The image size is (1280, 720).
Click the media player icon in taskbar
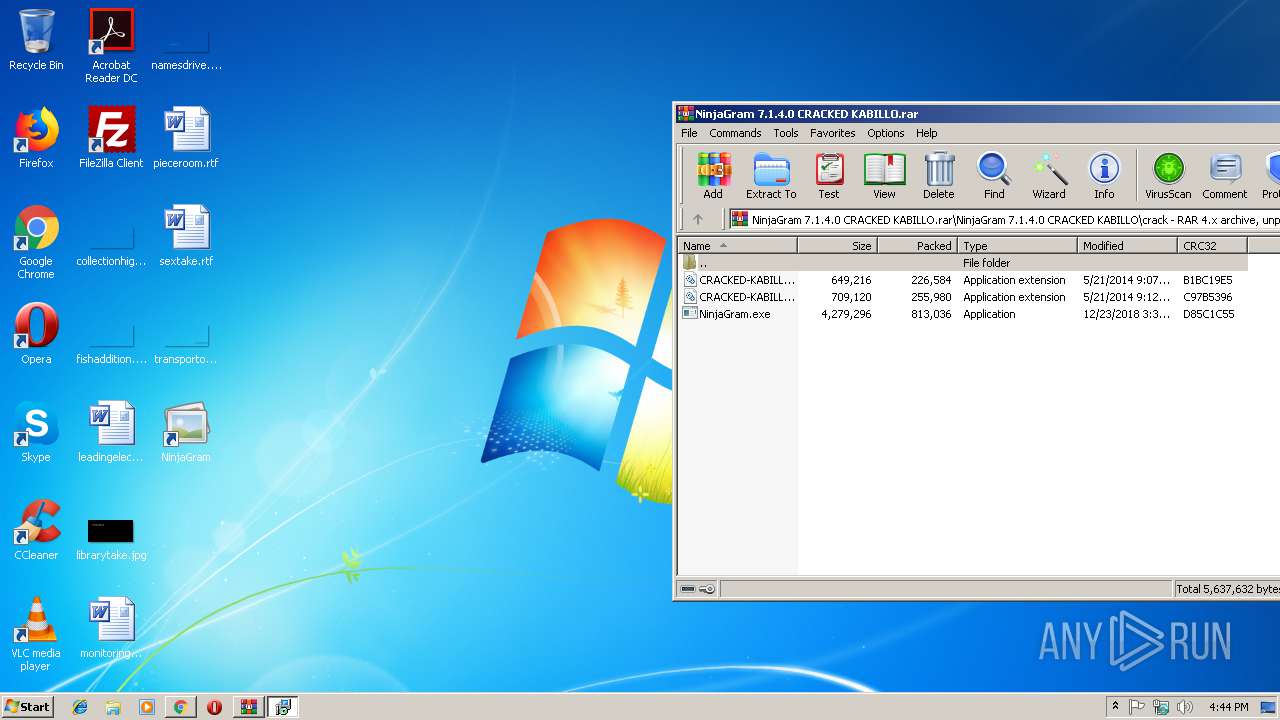coord(147,707)
